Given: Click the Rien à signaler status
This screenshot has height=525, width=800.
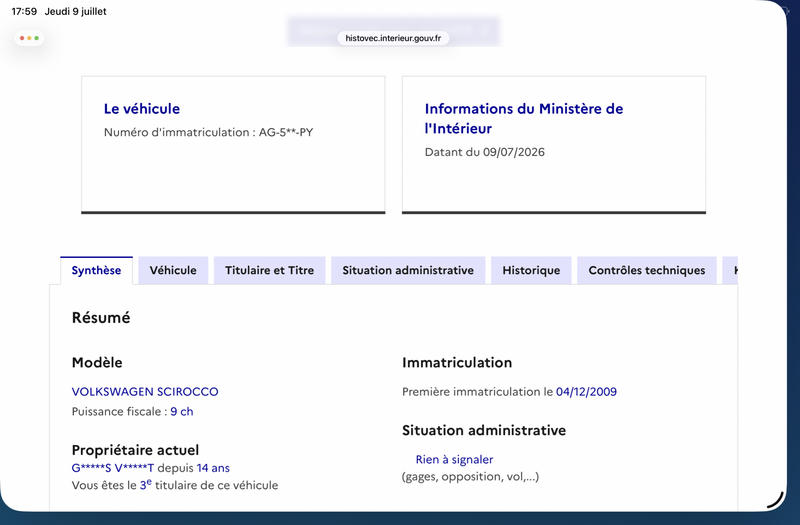Looking at the screenshot, I should 454,460.
